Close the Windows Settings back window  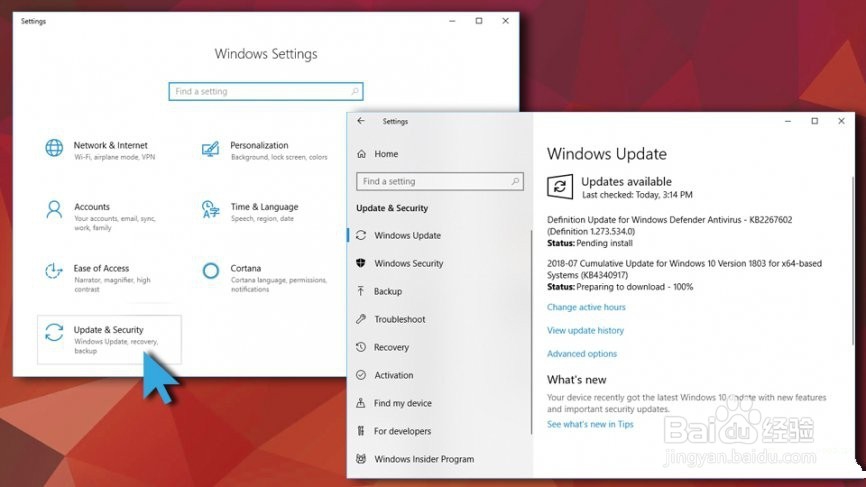(505, 21)
